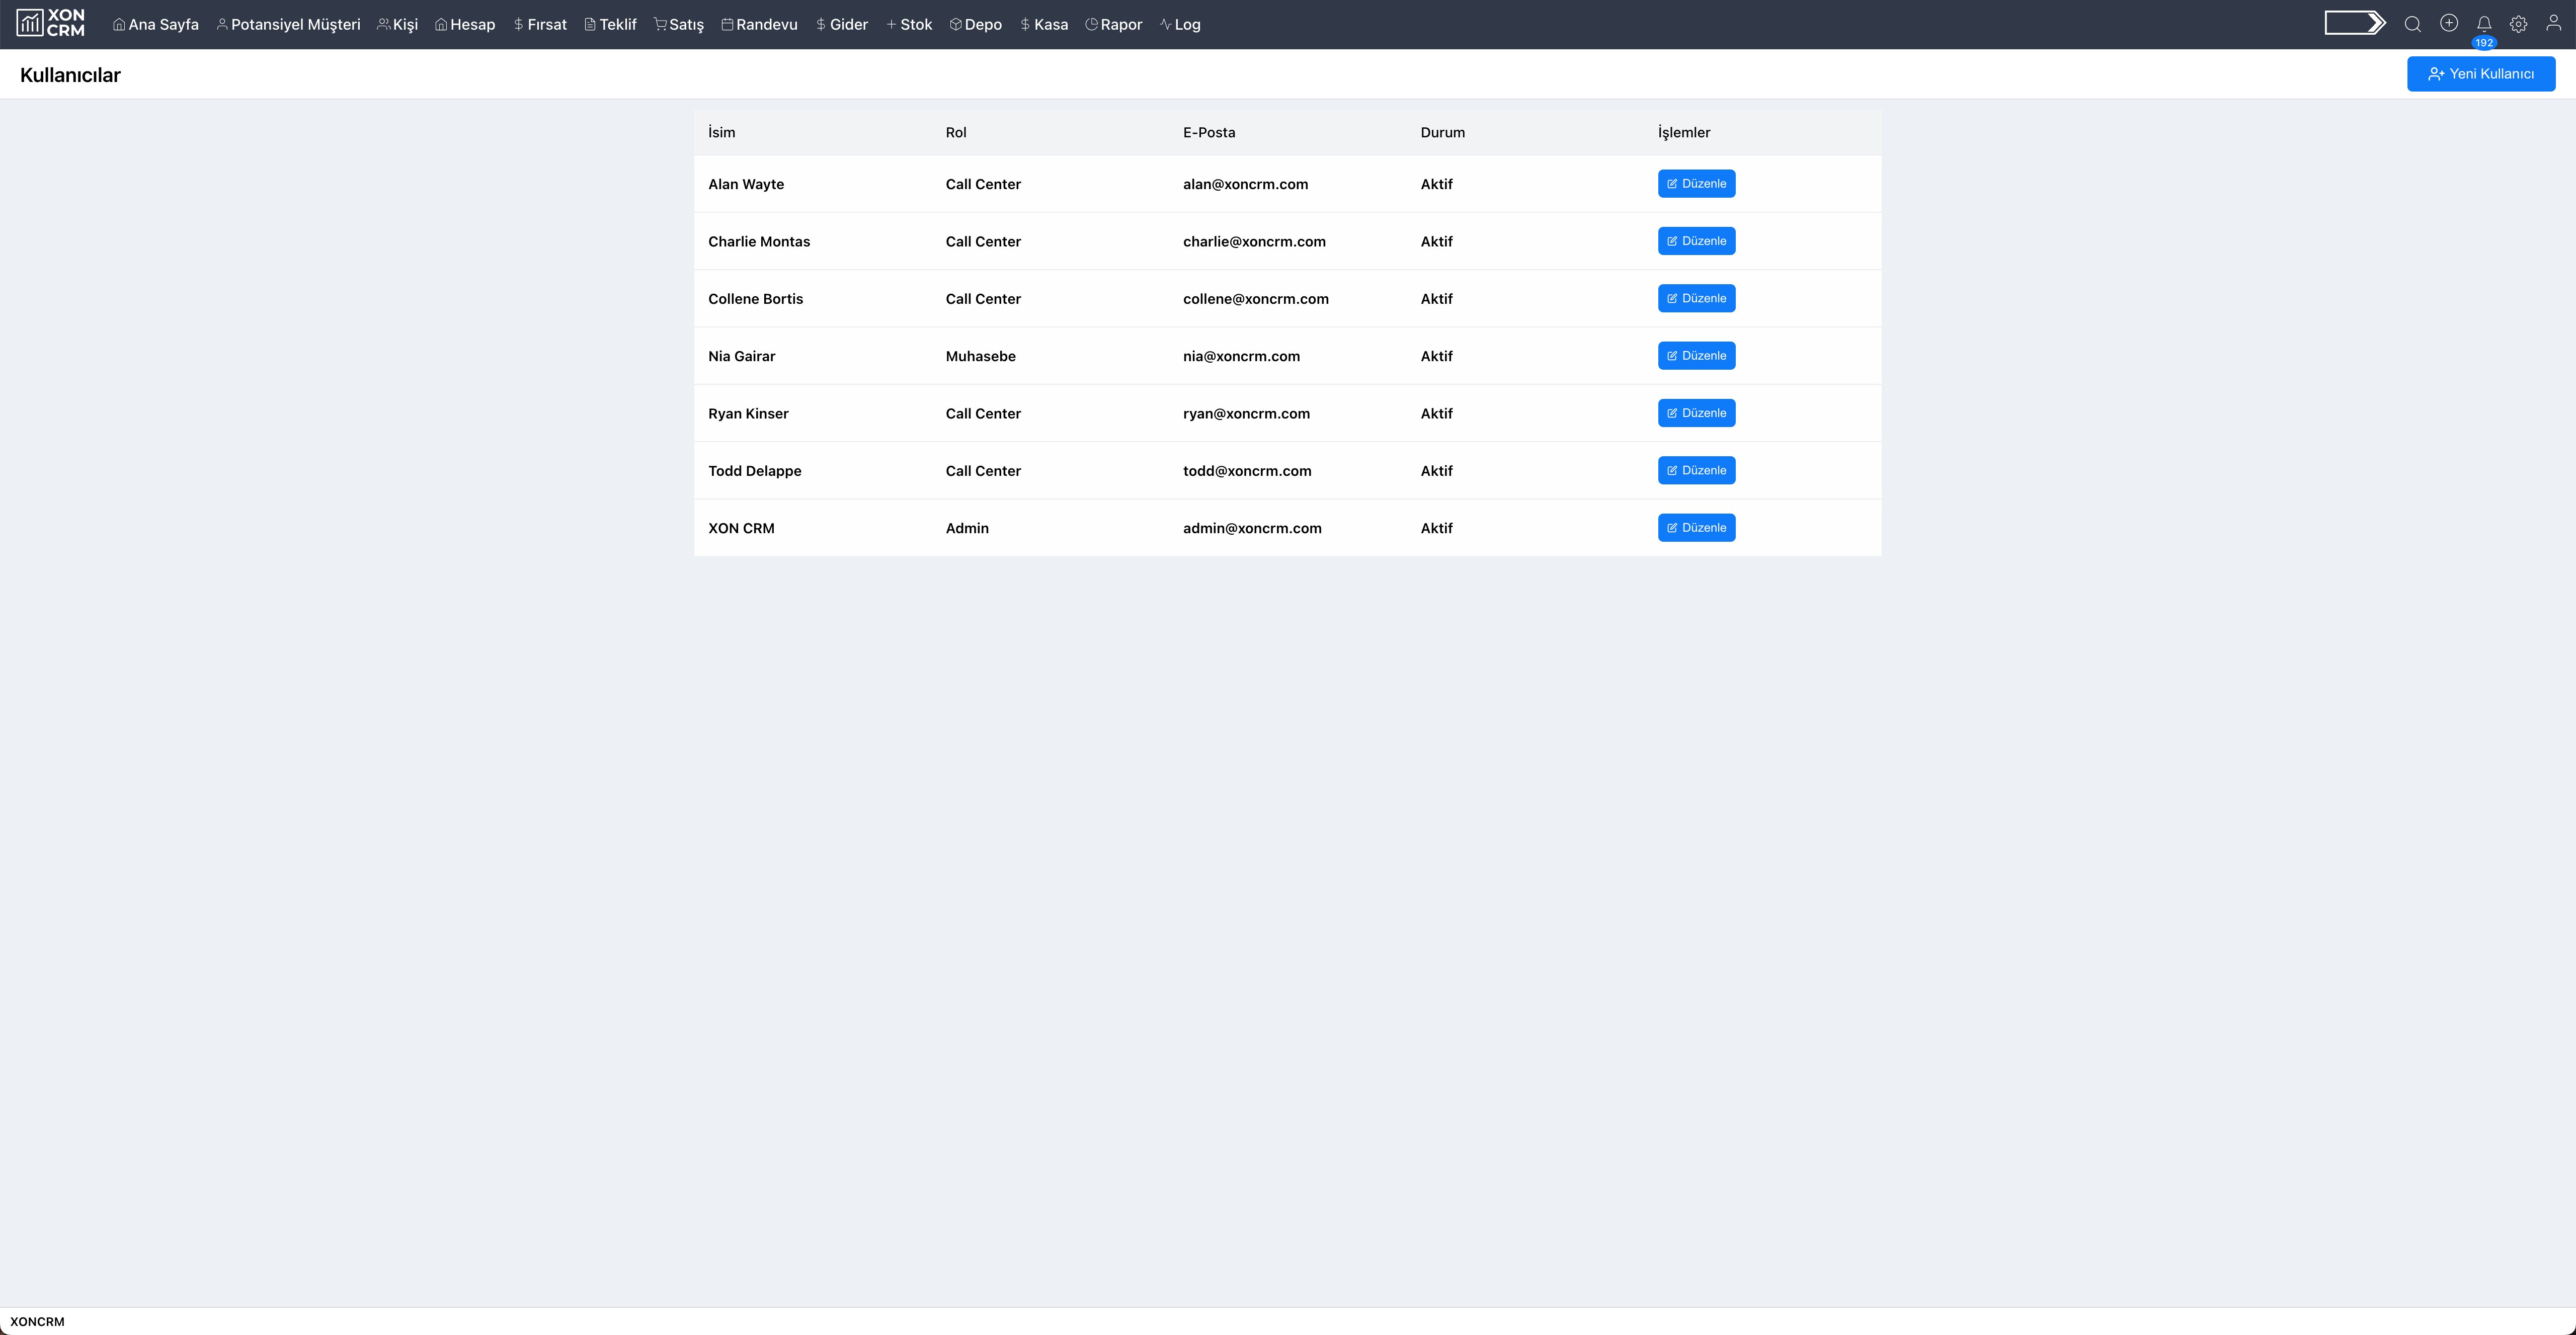Click the Kullanıcılar page title
This screenshot has height=1335, width=2576.
70,75
